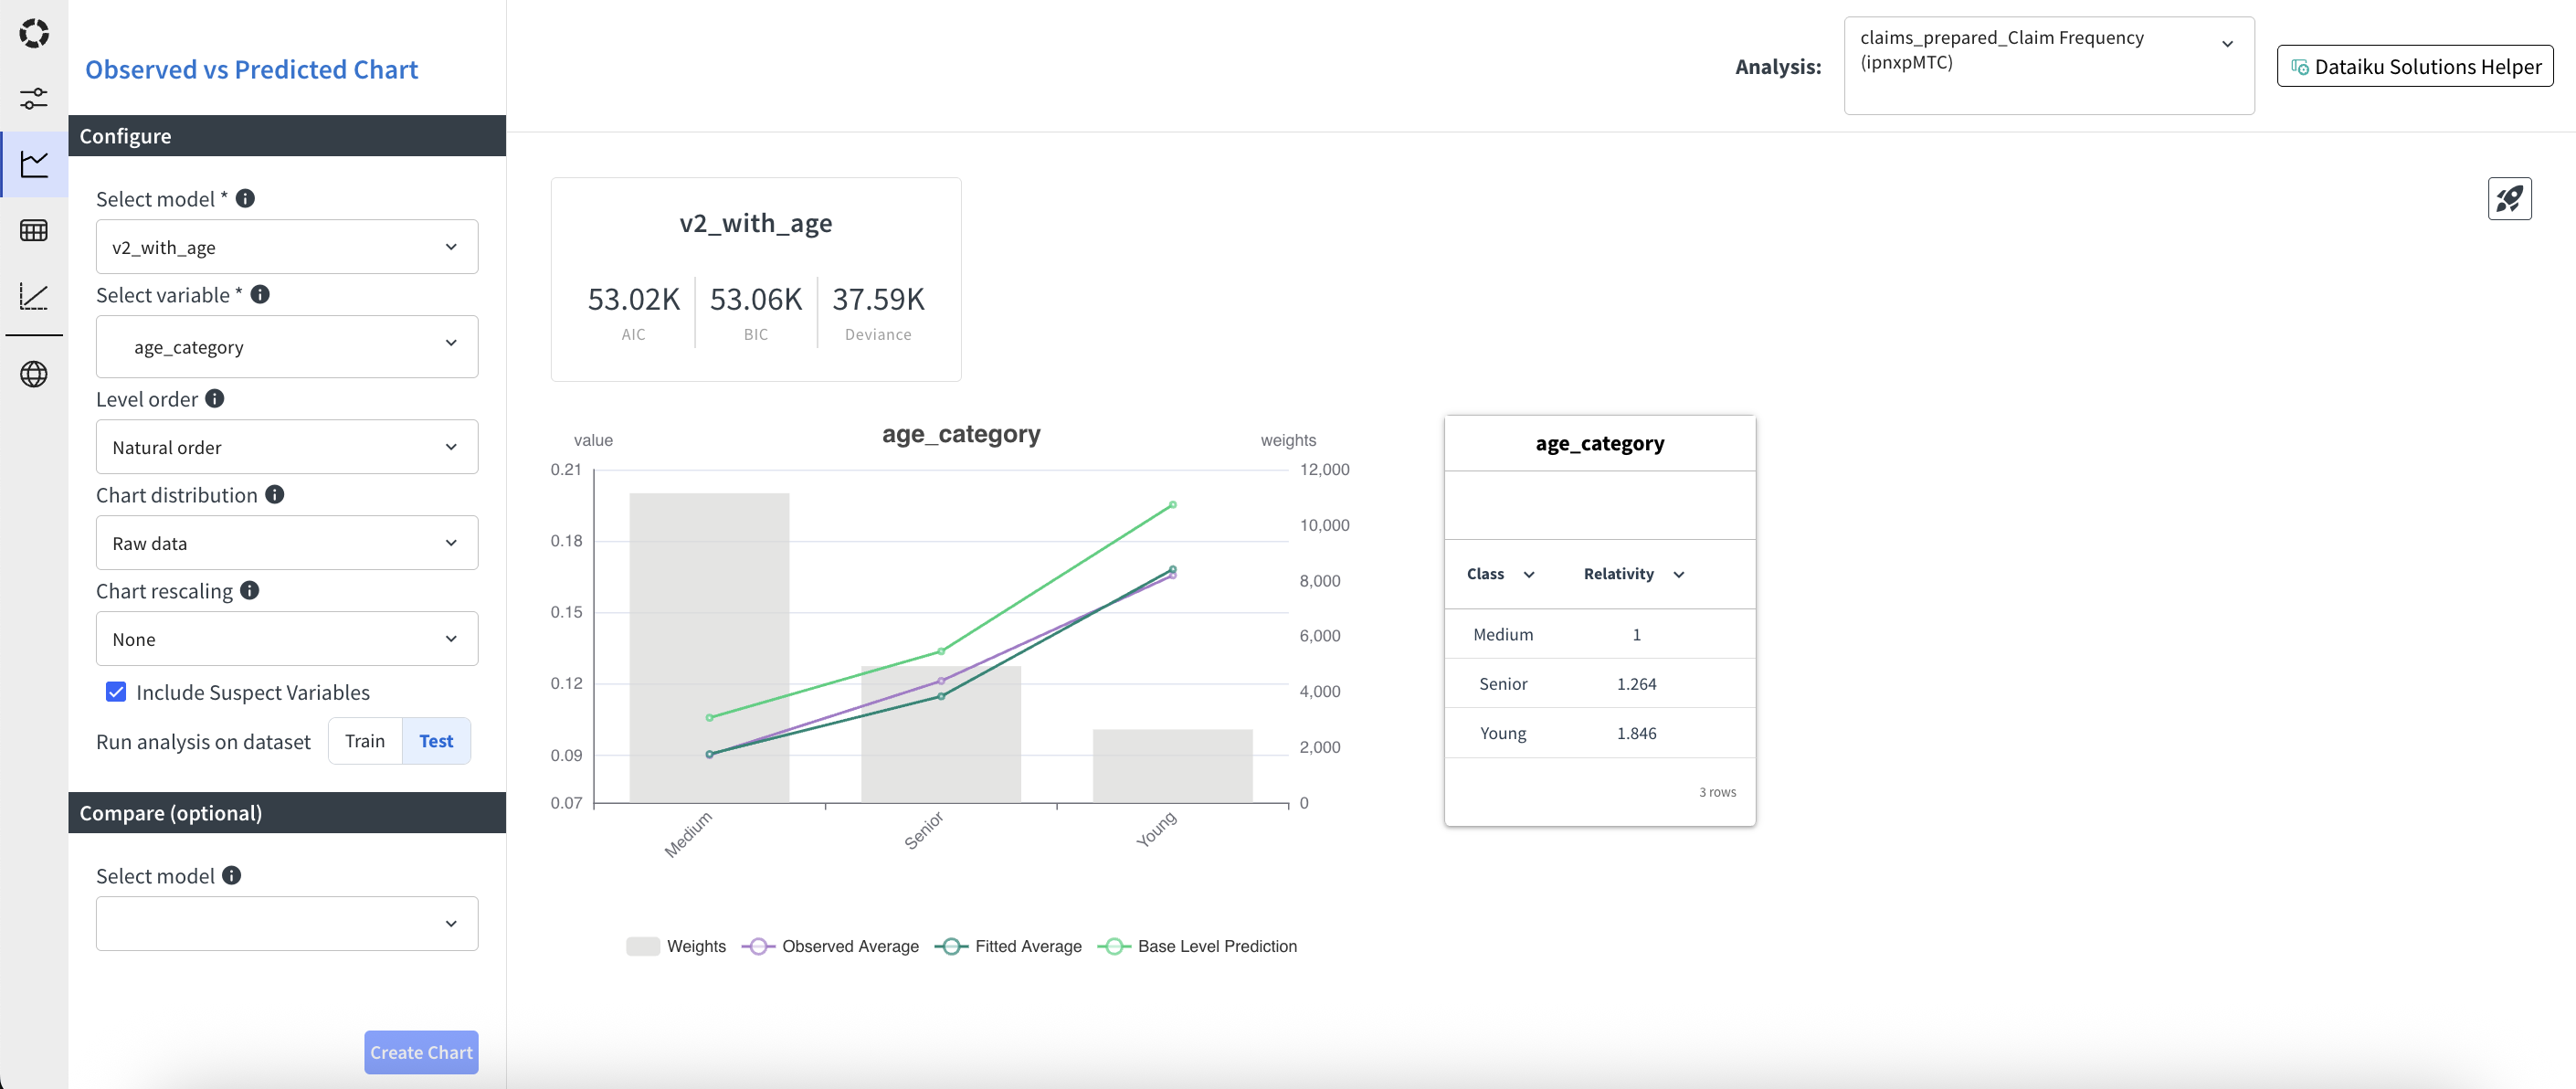This screenshot has width=2576, height=1089.
Task: Uncheck Include Suspect Variables checkbox
Action: click(116, 692)
